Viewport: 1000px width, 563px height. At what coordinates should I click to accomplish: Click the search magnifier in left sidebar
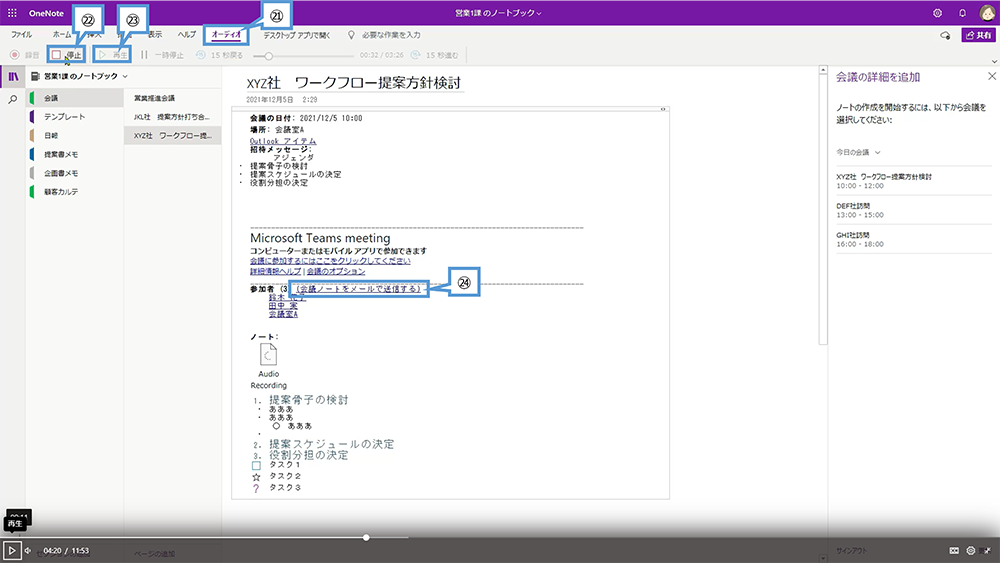[13, 100]
